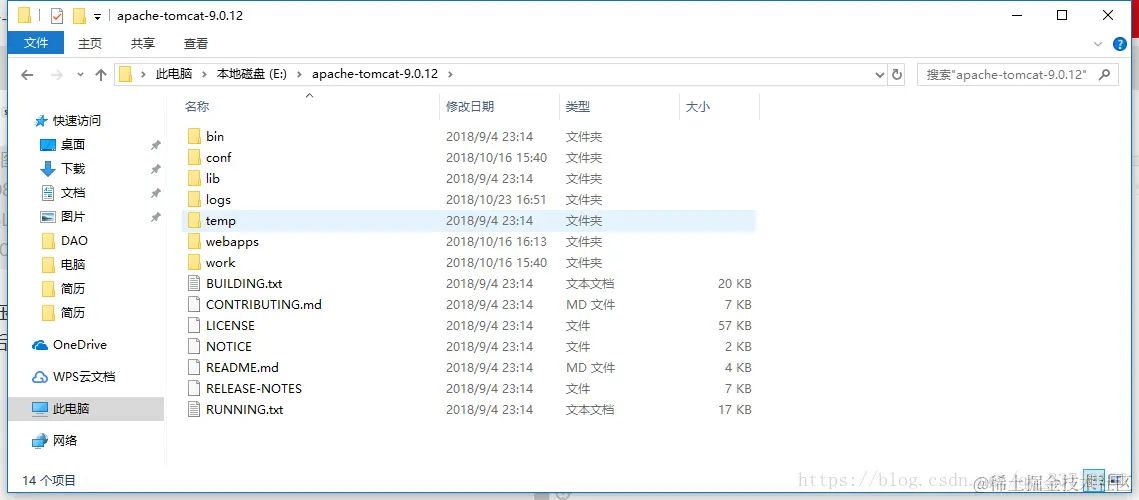Click the webapps folder name
The height and width of the screenshot is (500, 1139).
[x=232, y=242]
